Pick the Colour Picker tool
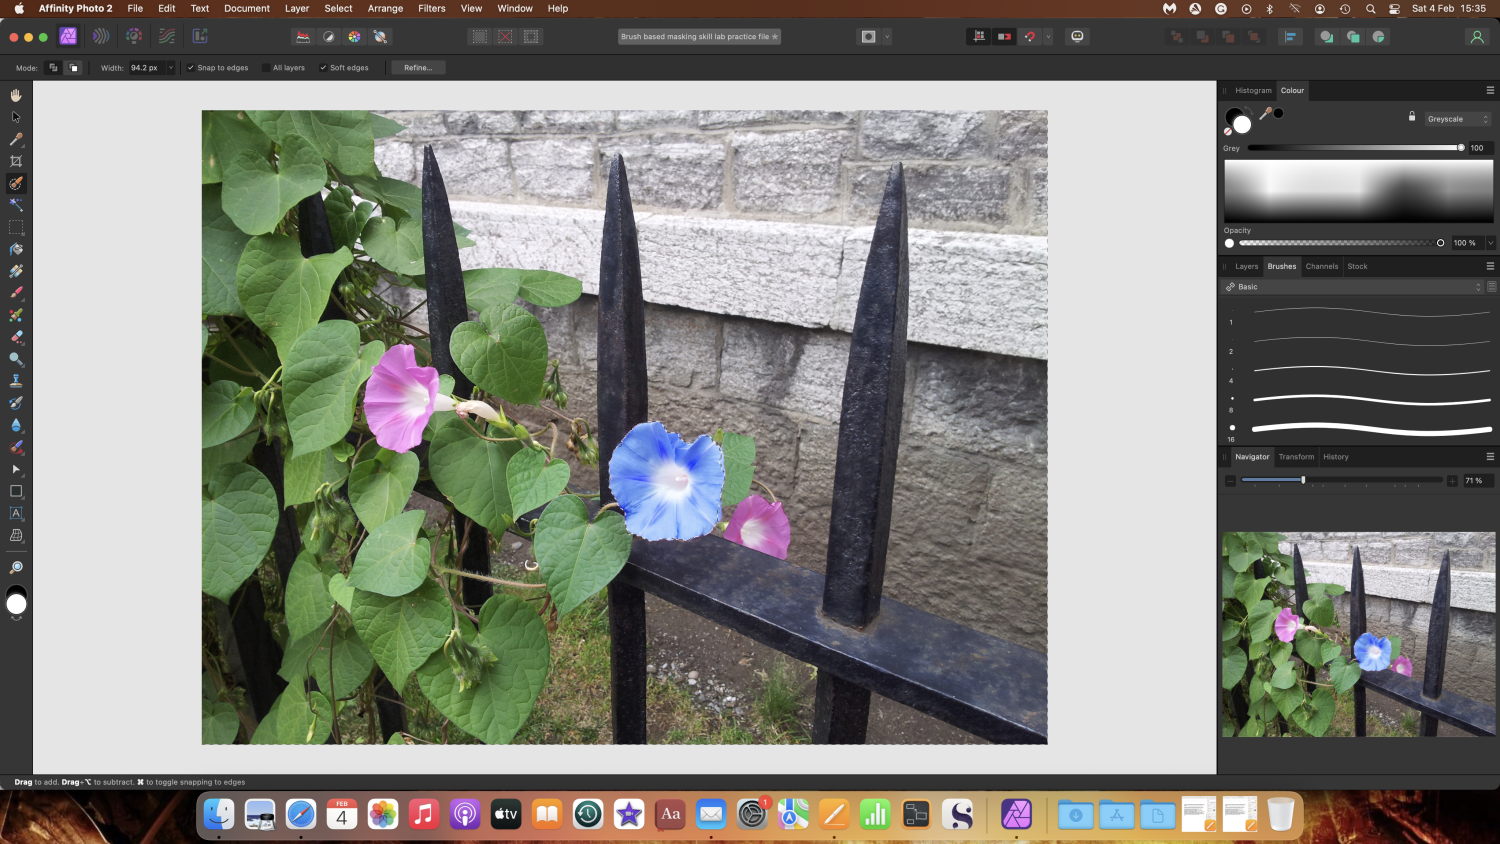This screenshot has height=844, width=1500. point(15,138)
